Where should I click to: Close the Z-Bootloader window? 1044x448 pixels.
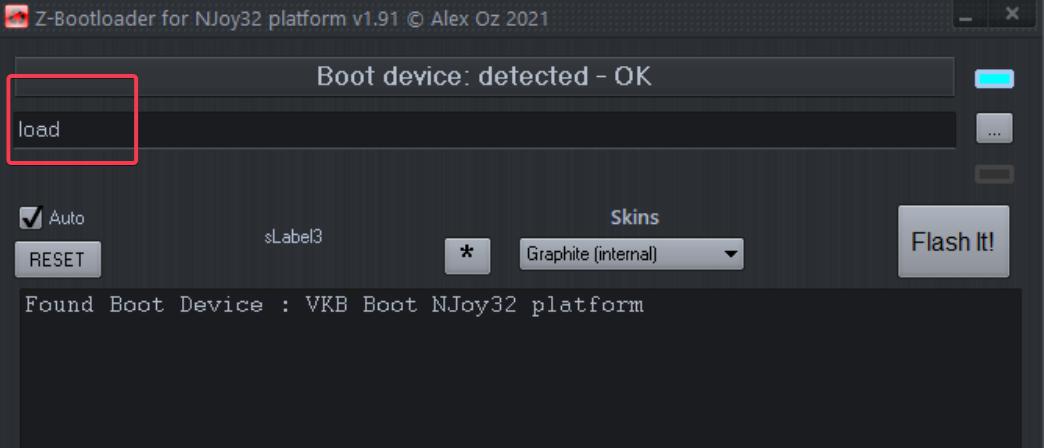point(1012,14)
